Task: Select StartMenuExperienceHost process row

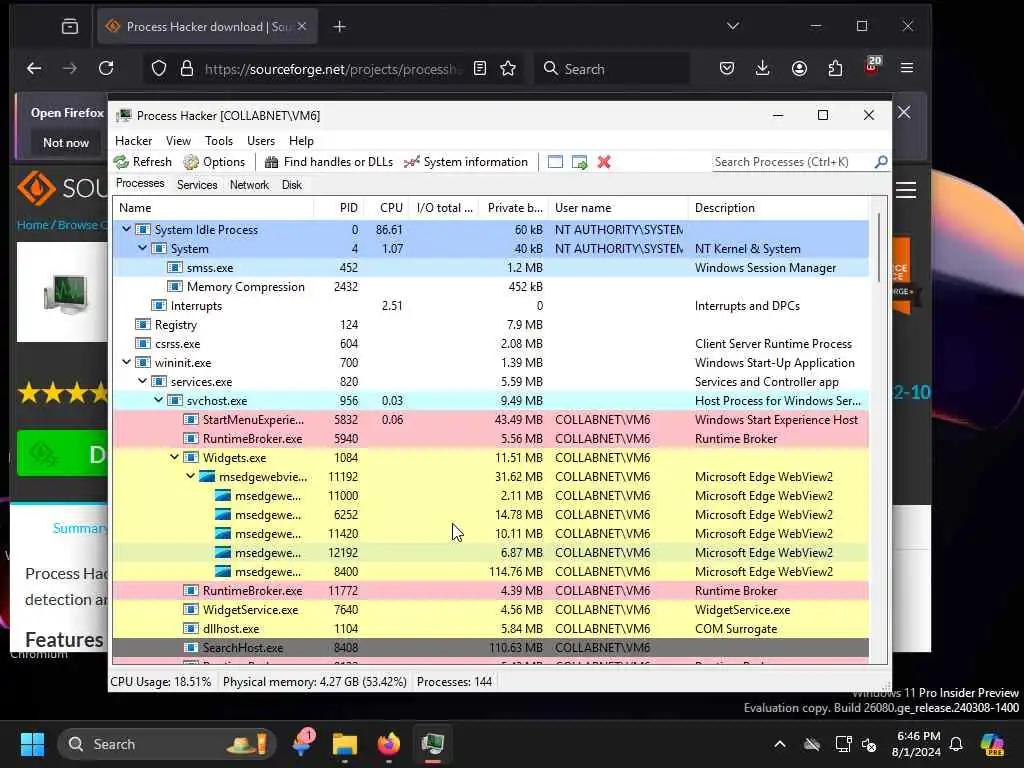Action: 491,419
